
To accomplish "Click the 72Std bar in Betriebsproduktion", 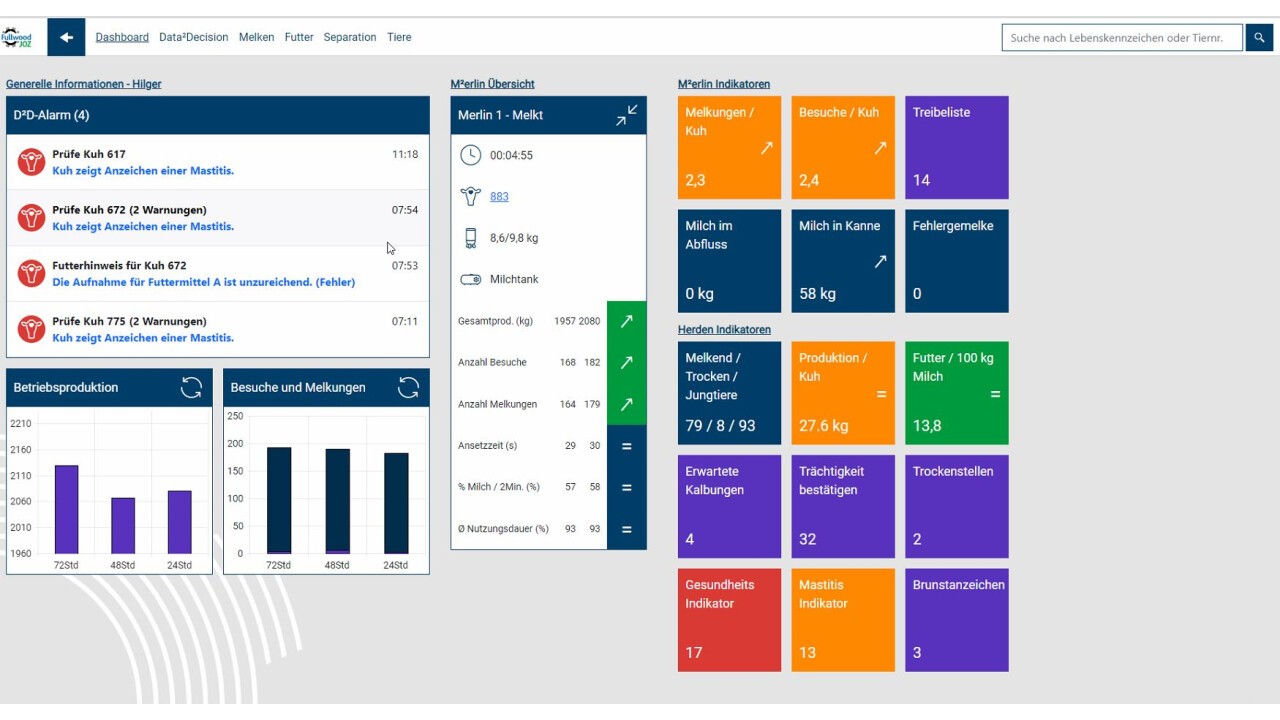I will pyautogui.click(x=66, y=509).
